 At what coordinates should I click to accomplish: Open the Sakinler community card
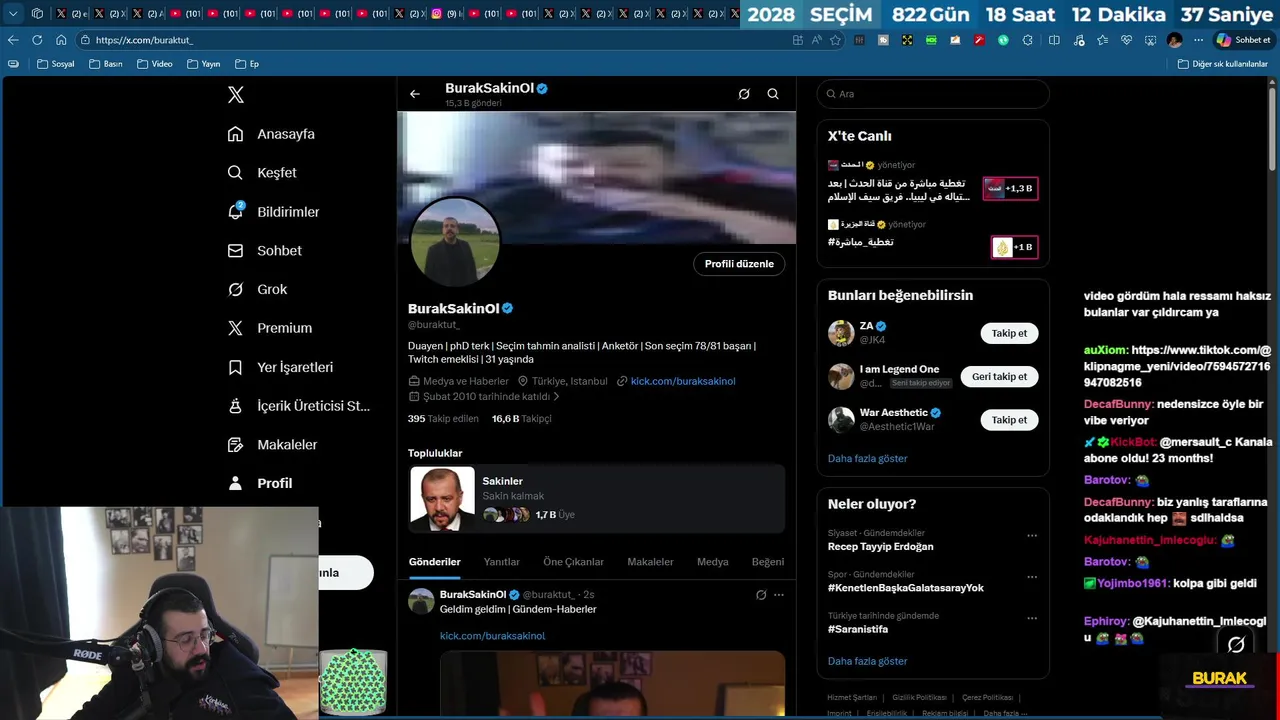click(x=597, y=498)
